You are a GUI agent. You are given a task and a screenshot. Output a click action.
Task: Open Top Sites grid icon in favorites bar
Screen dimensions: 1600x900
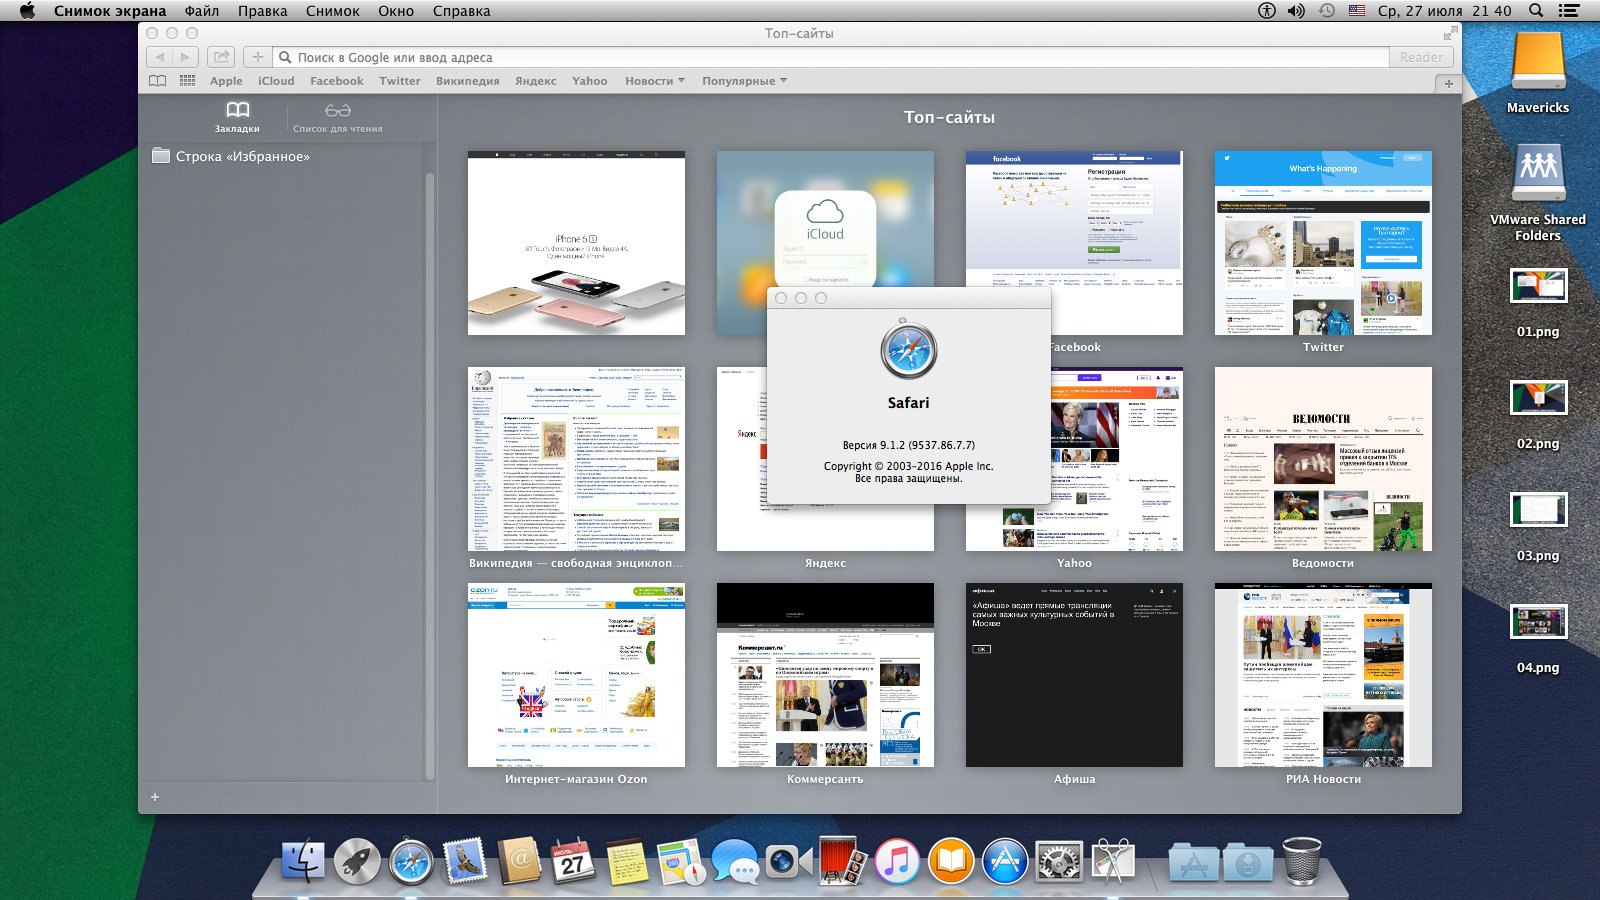(187, 81)
